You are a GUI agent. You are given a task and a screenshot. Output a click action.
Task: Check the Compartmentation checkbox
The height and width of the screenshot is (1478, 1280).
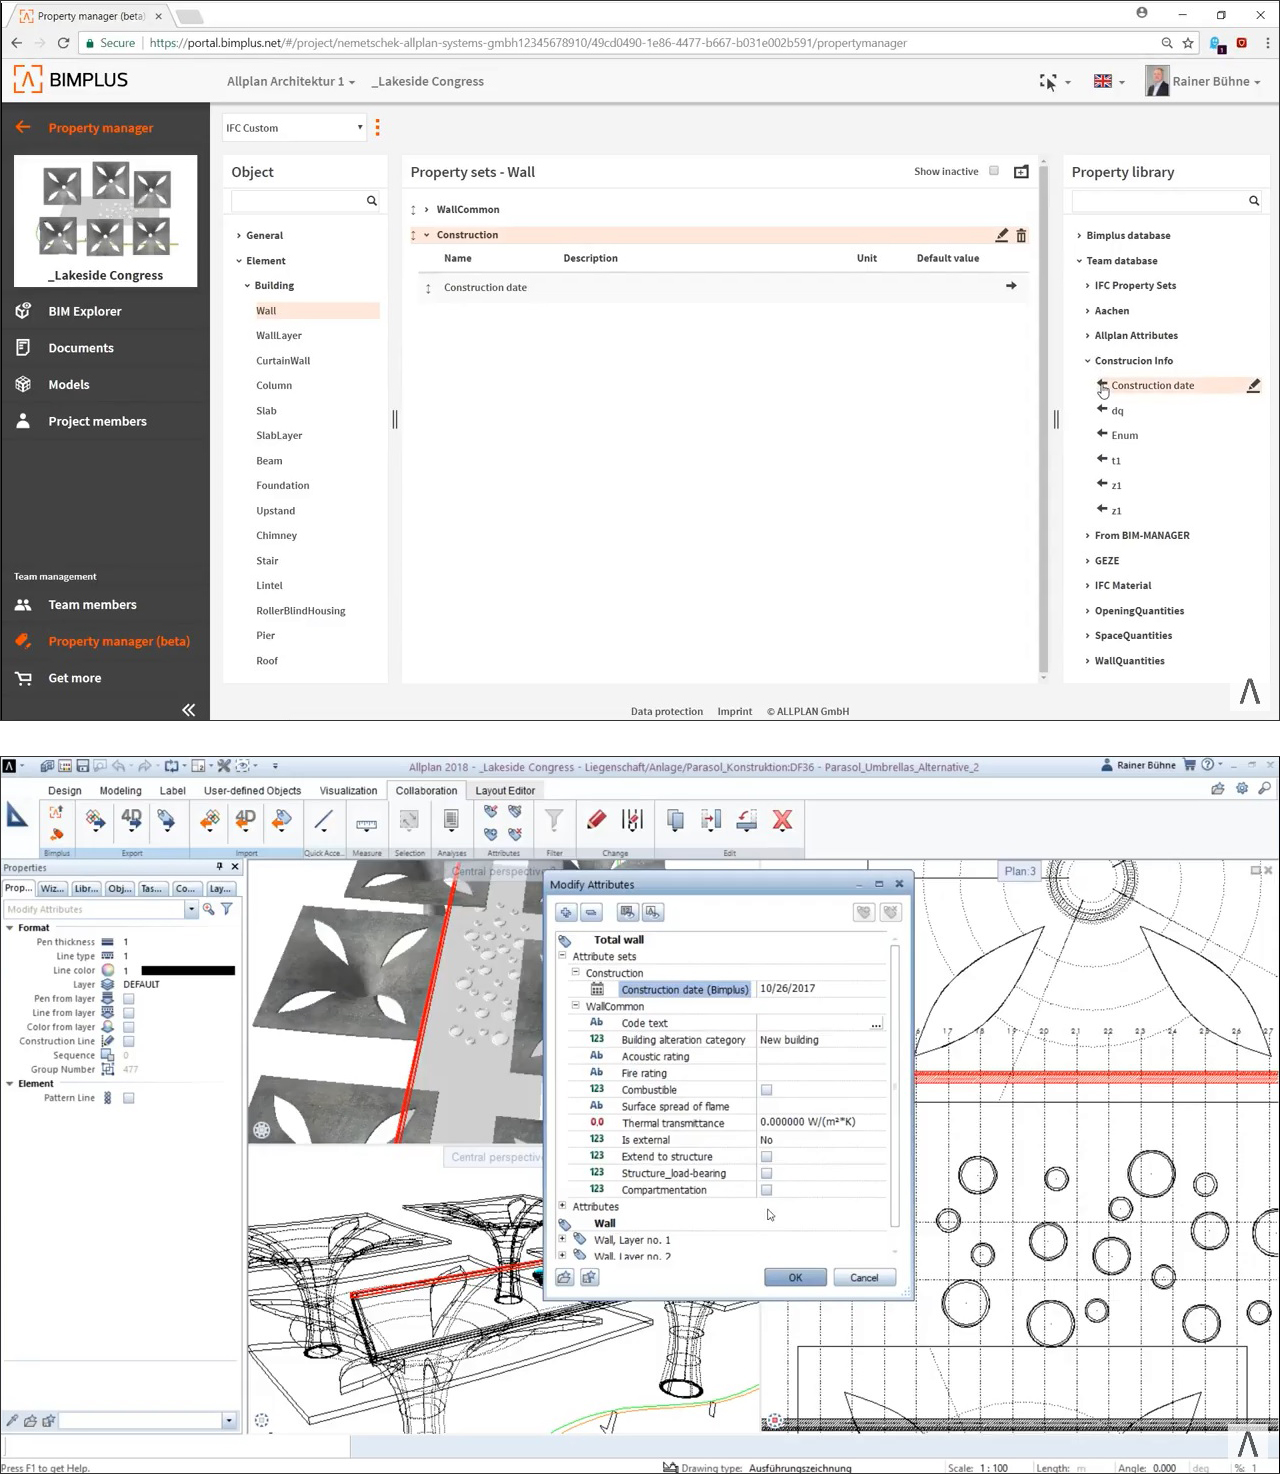click(766, 1190)
